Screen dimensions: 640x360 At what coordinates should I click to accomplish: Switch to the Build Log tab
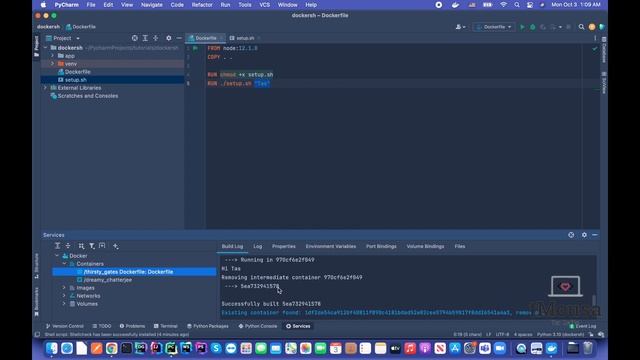tap(232, 247)
